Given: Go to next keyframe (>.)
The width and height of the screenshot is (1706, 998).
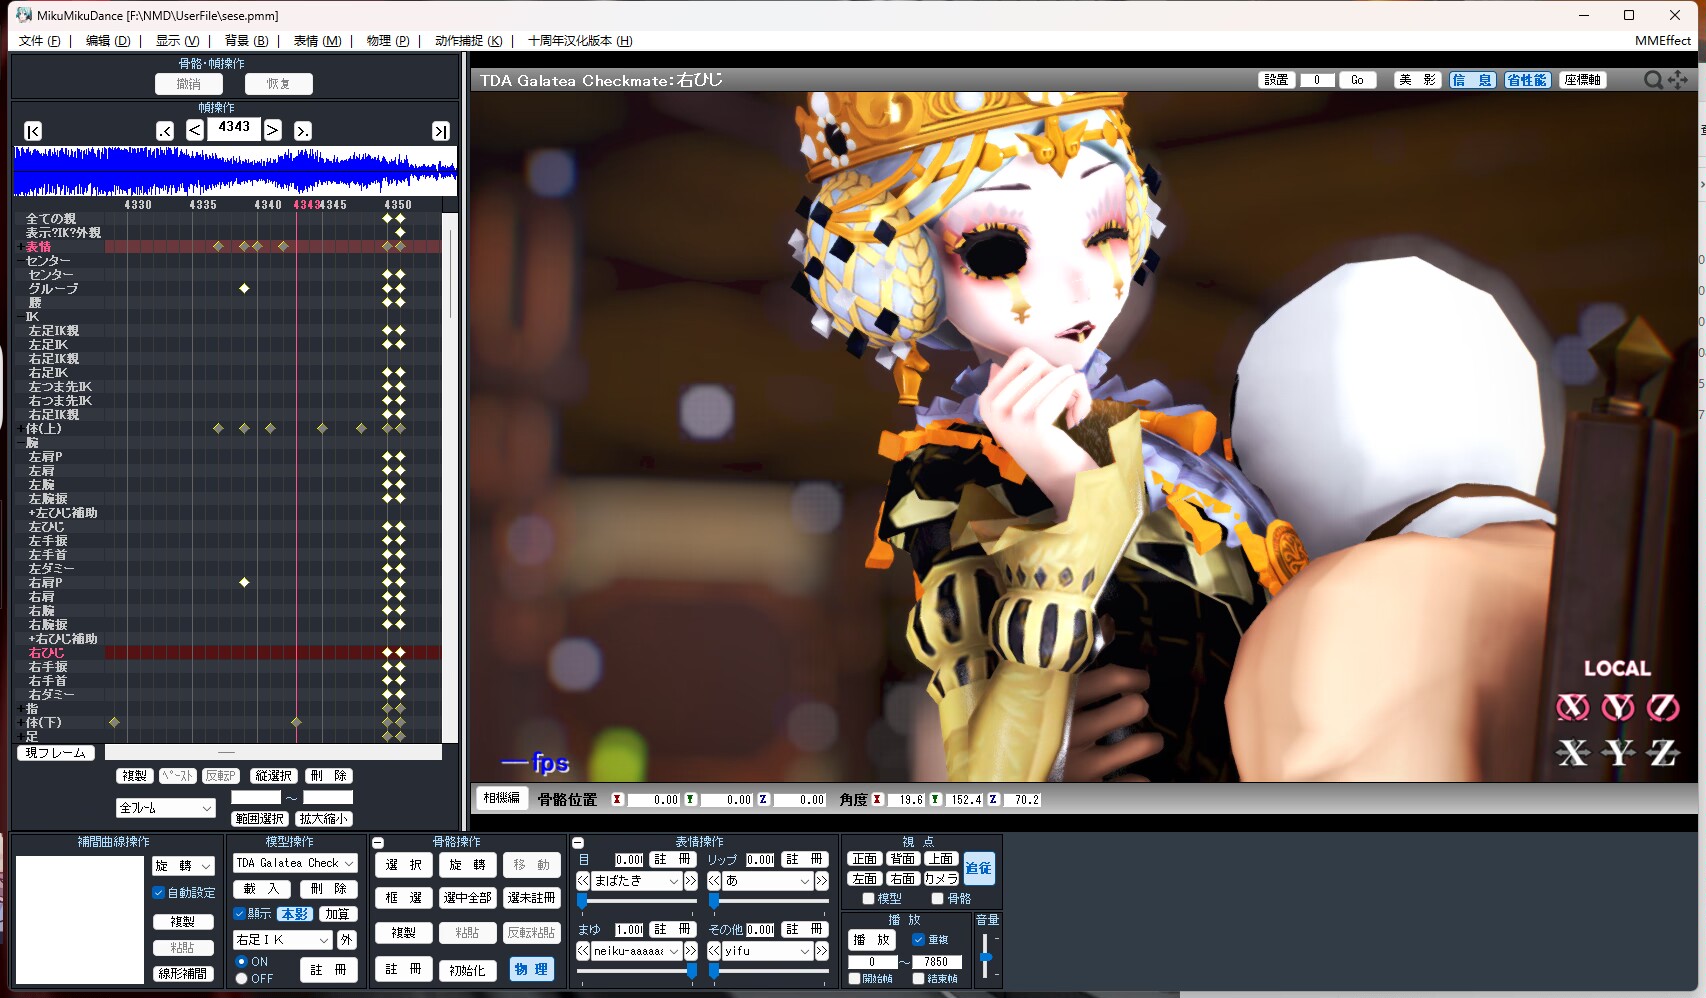Looking at the screenshot, I should point(303,131).
